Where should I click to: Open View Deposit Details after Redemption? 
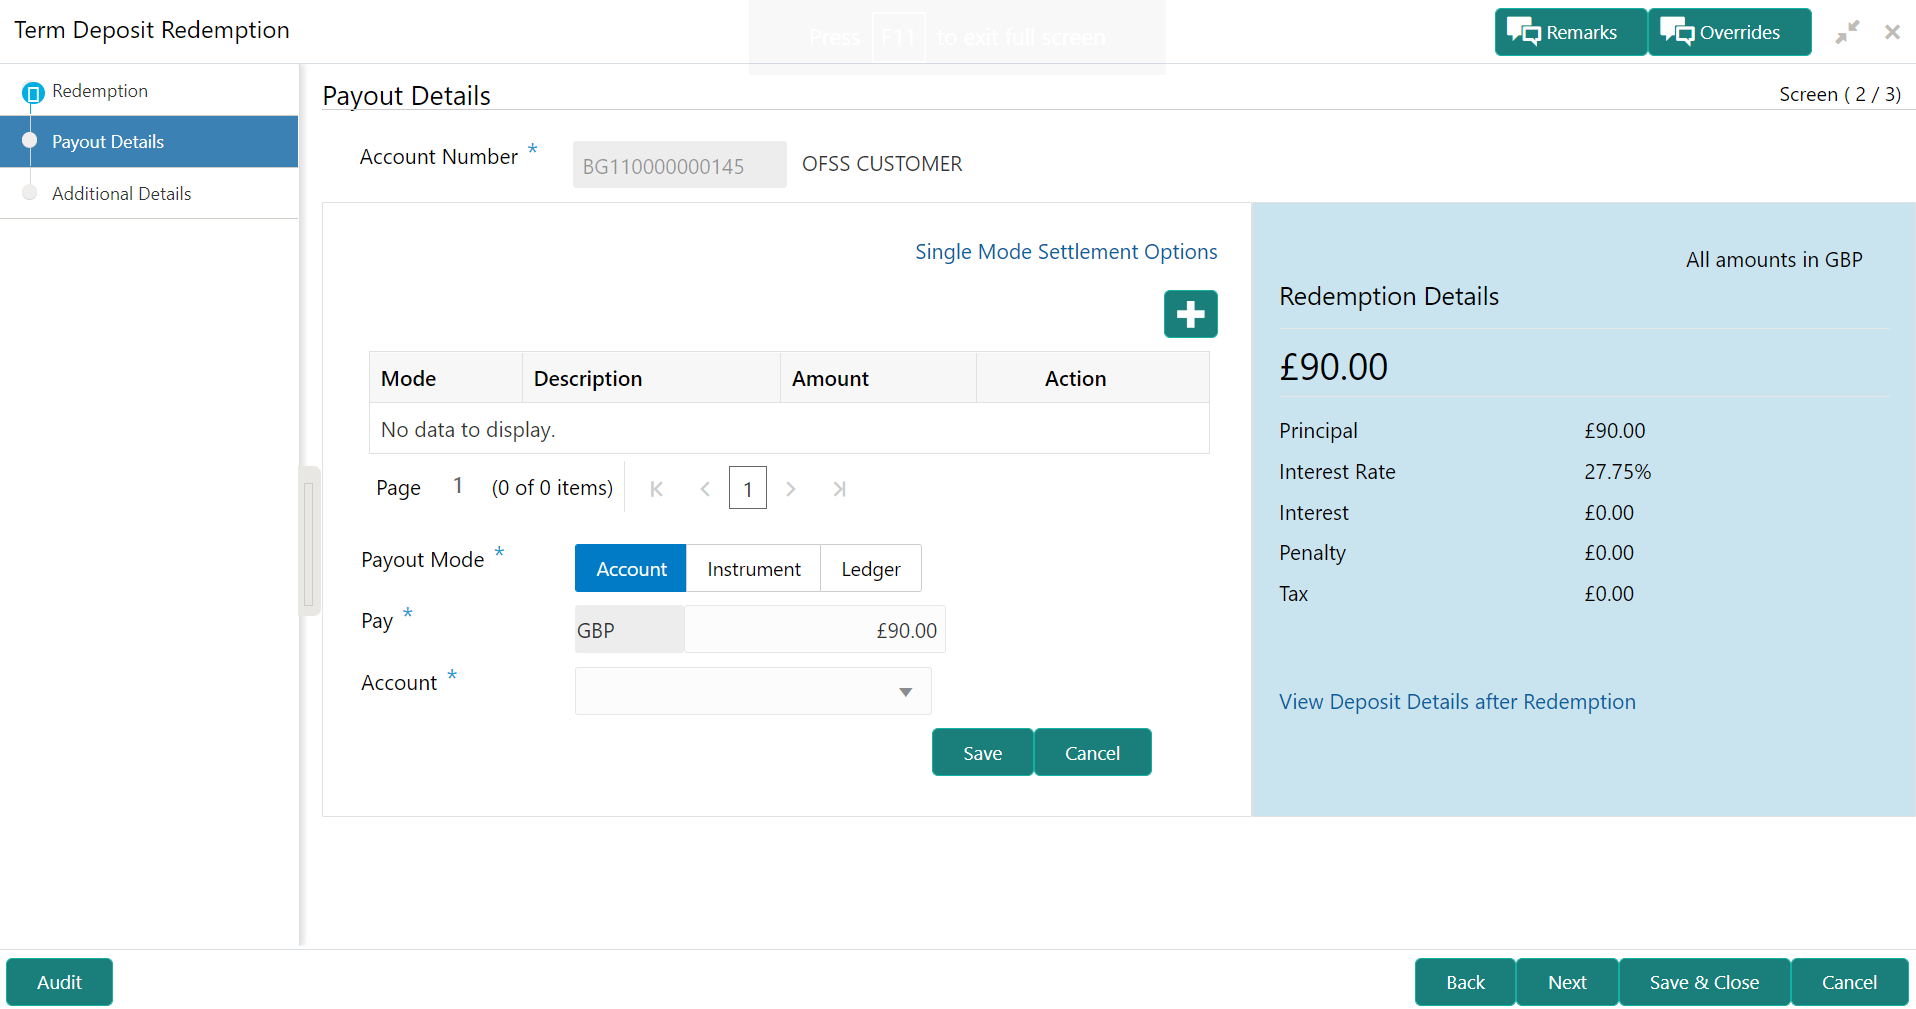1457,702
